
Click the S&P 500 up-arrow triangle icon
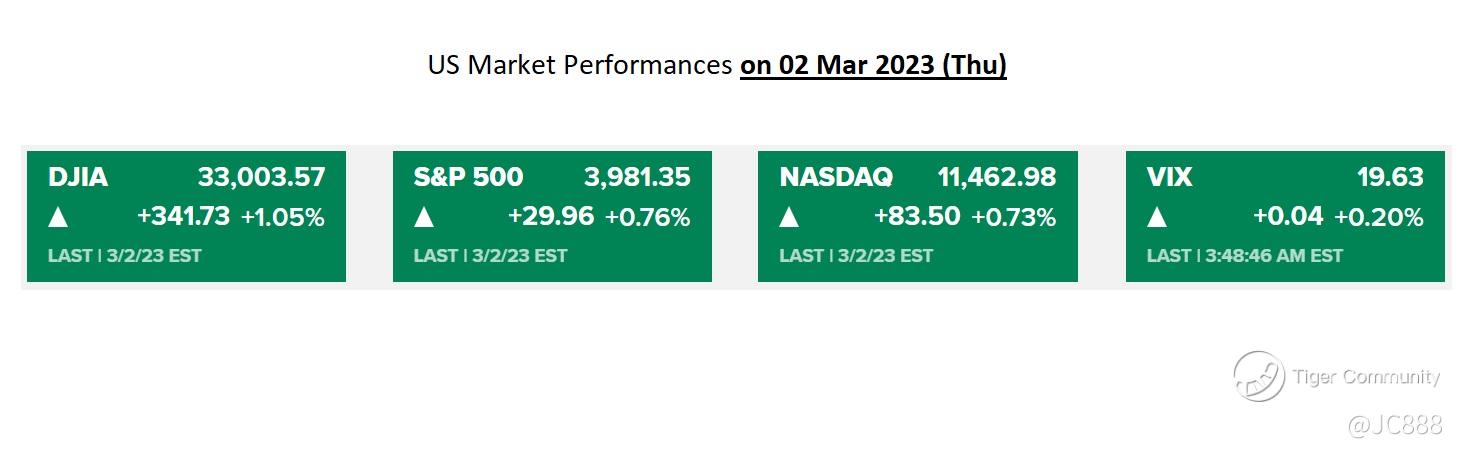[x=424, y=217]
